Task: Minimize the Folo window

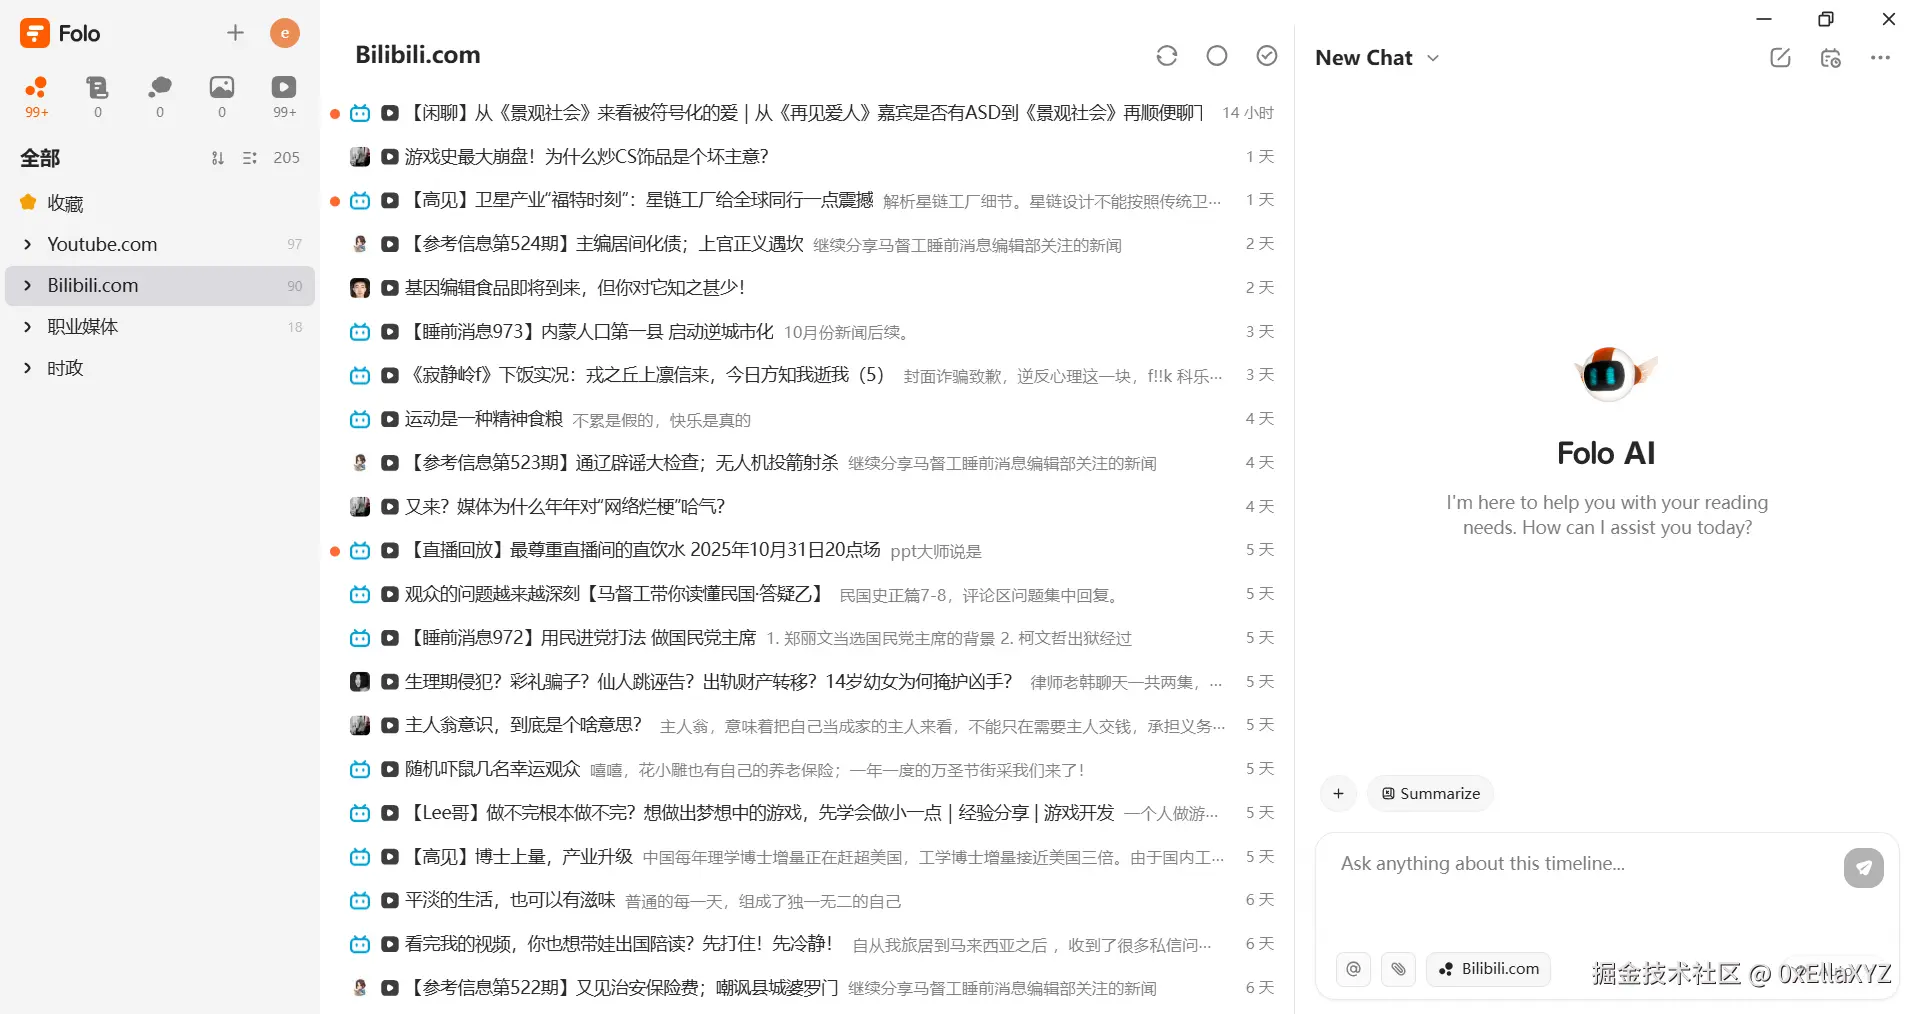Action: (x=1764, y=19)
